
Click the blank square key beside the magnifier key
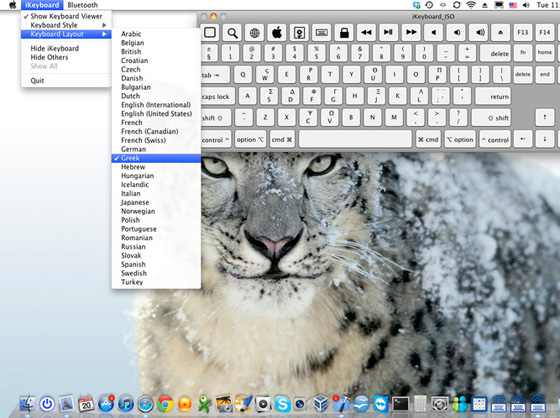coord(210,33)
